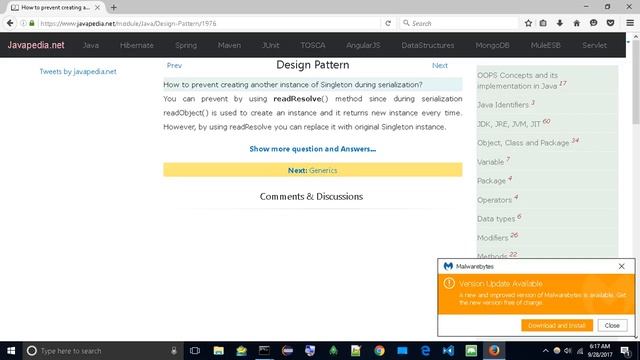The image size is (640, 360).
Task: Go to the Next question link
Action: tap(440, 65)
